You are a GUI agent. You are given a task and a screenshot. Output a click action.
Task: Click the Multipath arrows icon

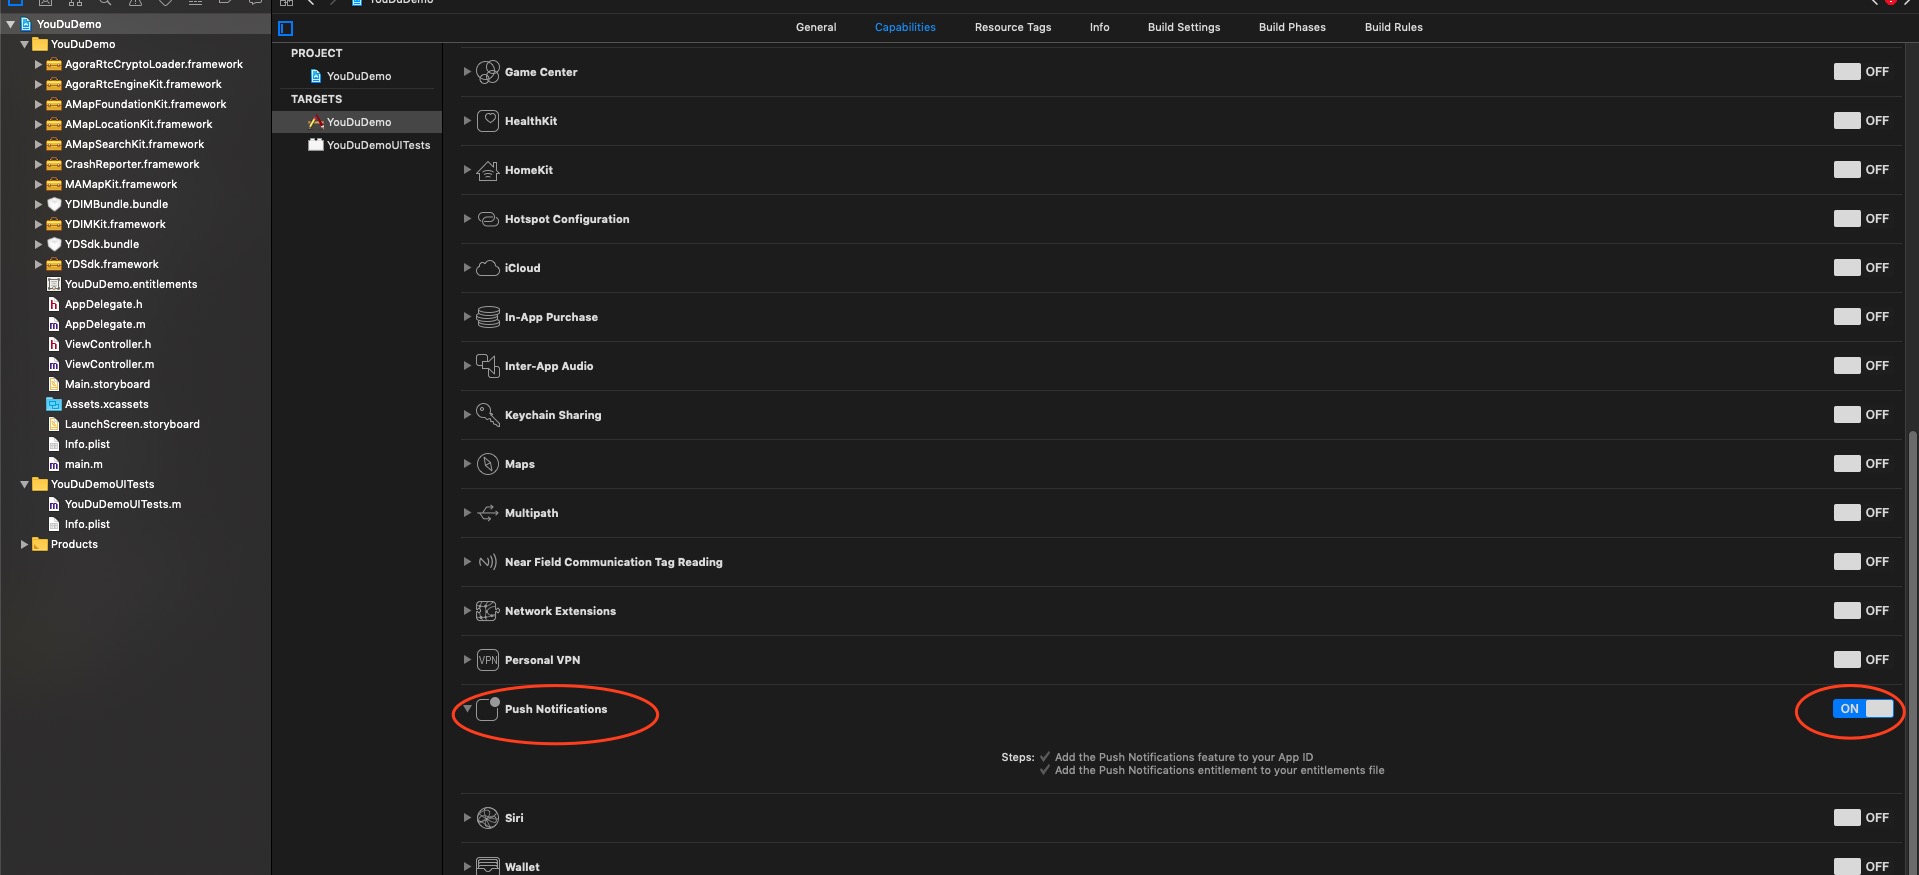click(488, 513)
